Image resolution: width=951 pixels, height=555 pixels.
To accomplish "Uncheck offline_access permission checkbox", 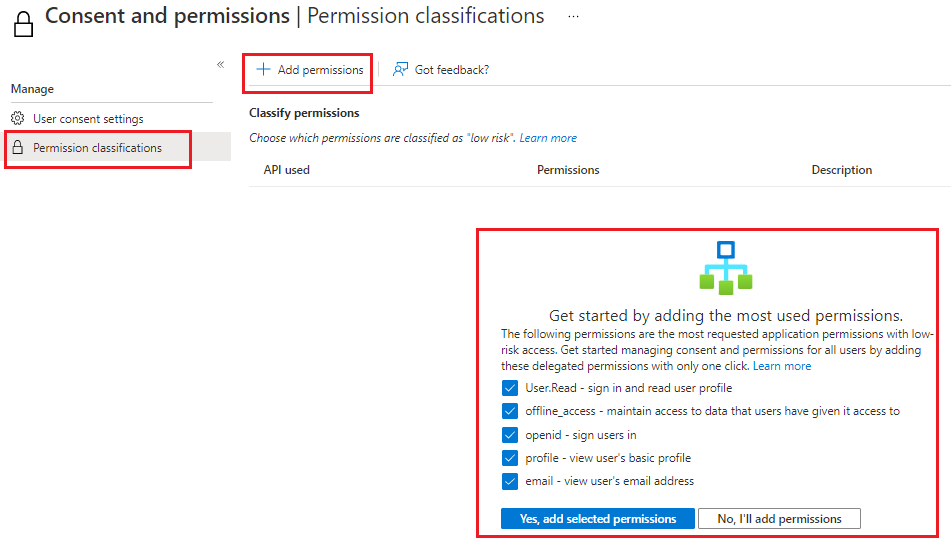I will click(509, 411).
